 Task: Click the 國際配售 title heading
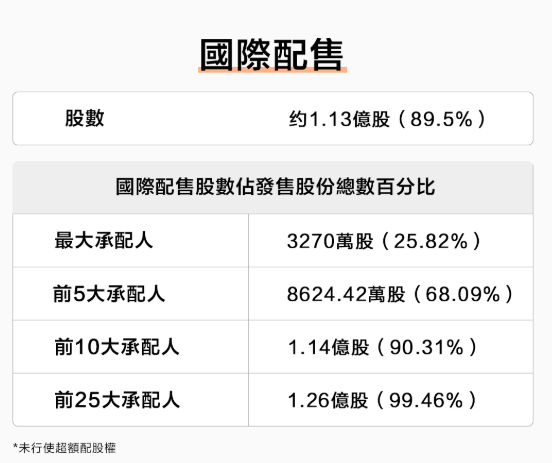point(272,55)
